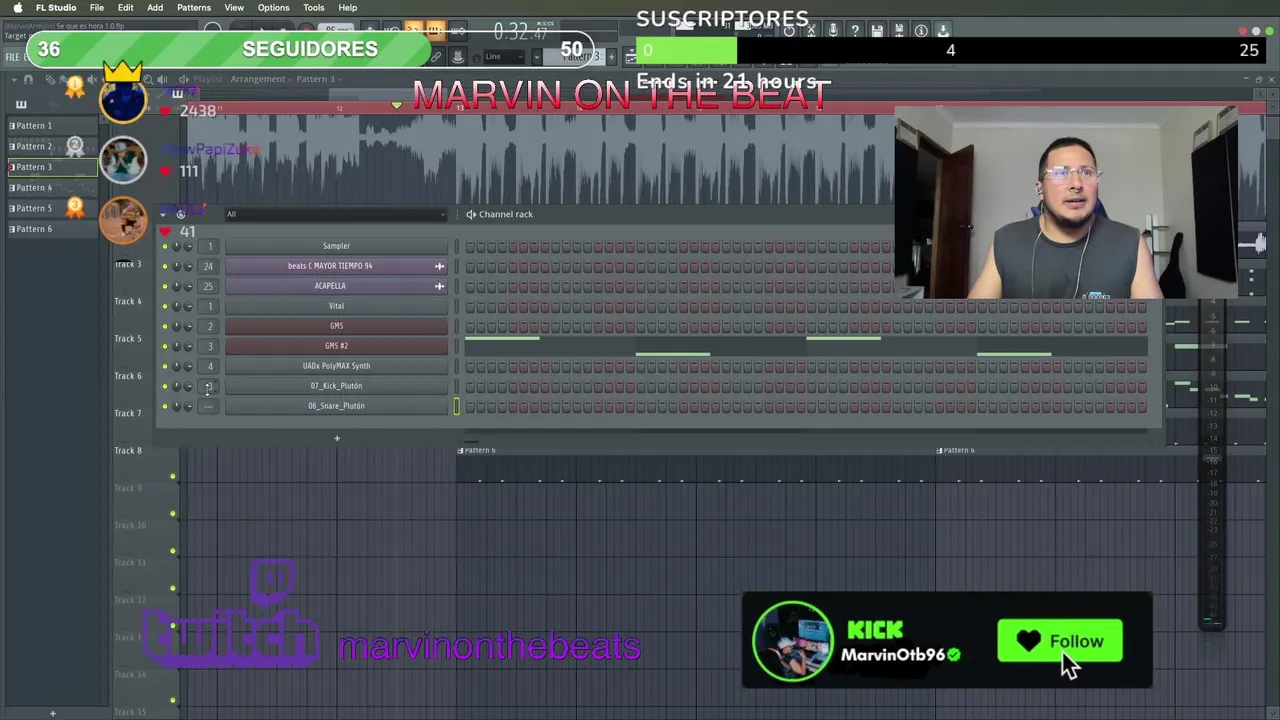Toggle mute LED for Vital channel
Viewport: 1280px width, 720px height.
pyautogui.click(x=165, y=306)
